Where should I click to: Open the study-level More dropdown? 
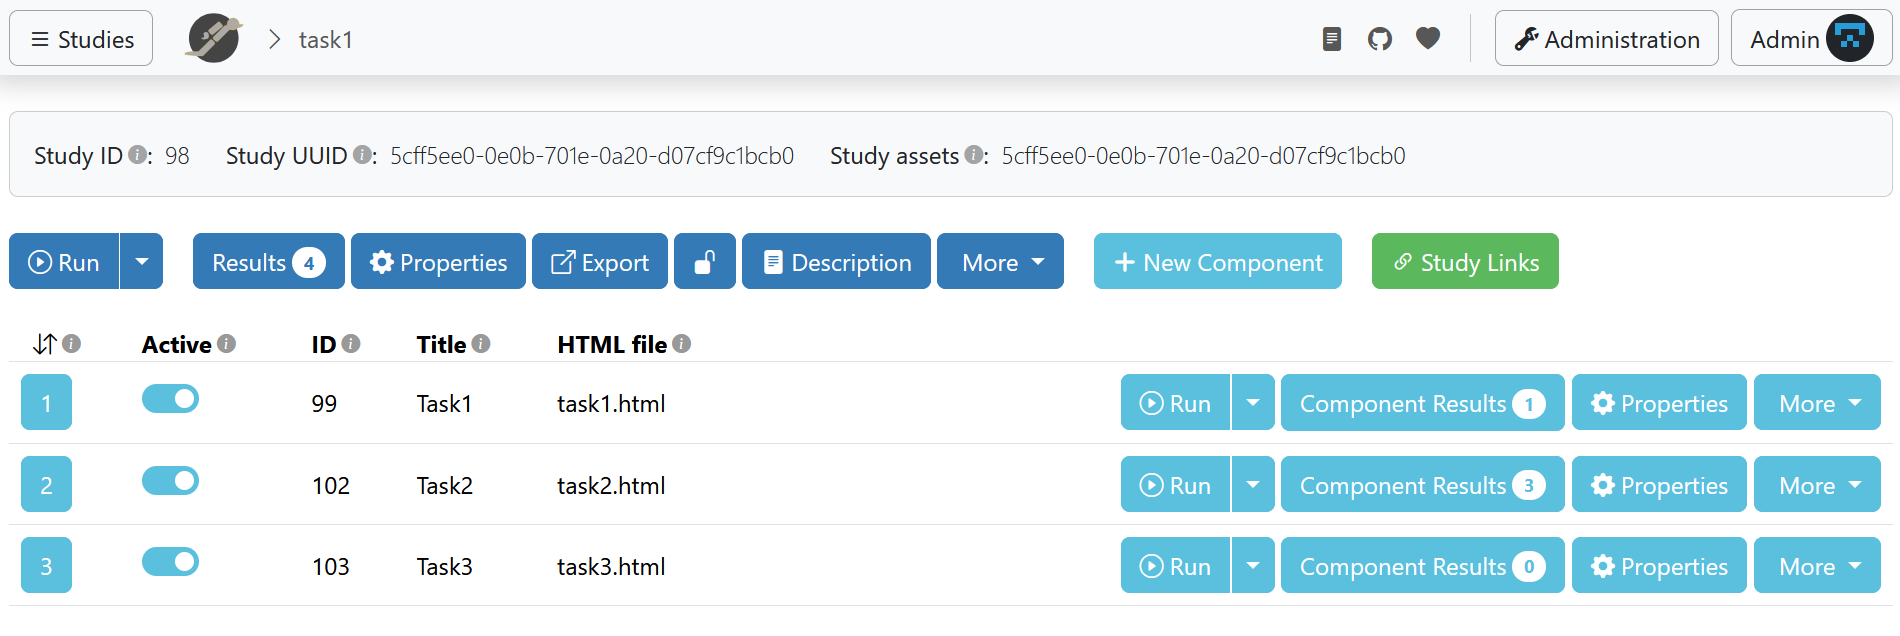pos(1000,262)
